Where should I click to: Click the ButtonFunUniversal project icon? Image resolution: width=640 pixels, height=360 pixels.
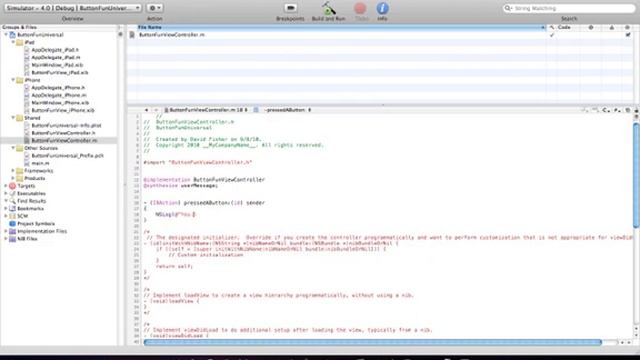click(x=13, y=35)
